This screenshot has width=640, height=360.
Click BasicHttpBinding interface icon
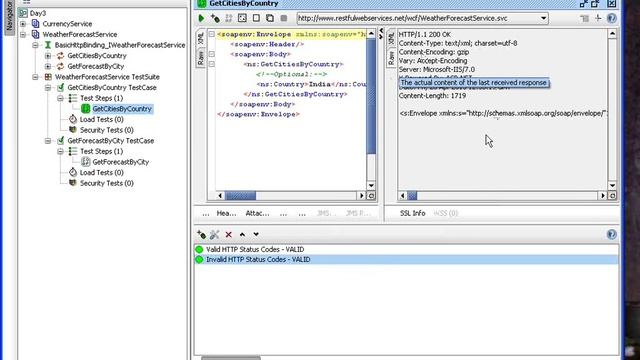coord(48,45)
